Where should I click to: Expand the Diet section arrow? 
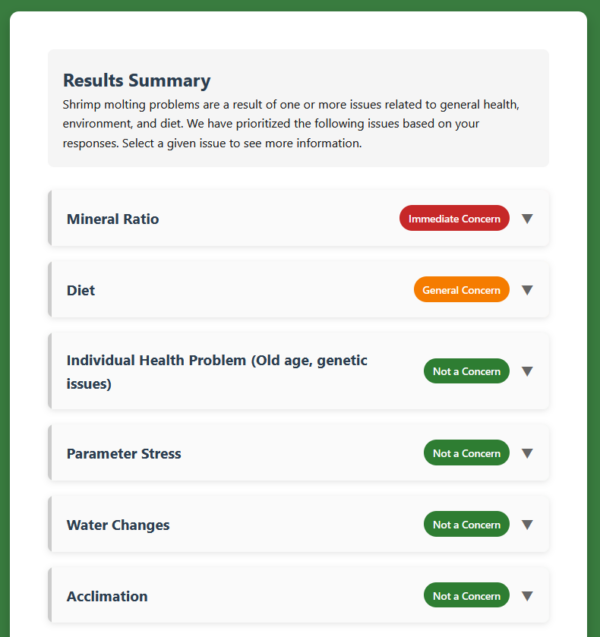527,290
